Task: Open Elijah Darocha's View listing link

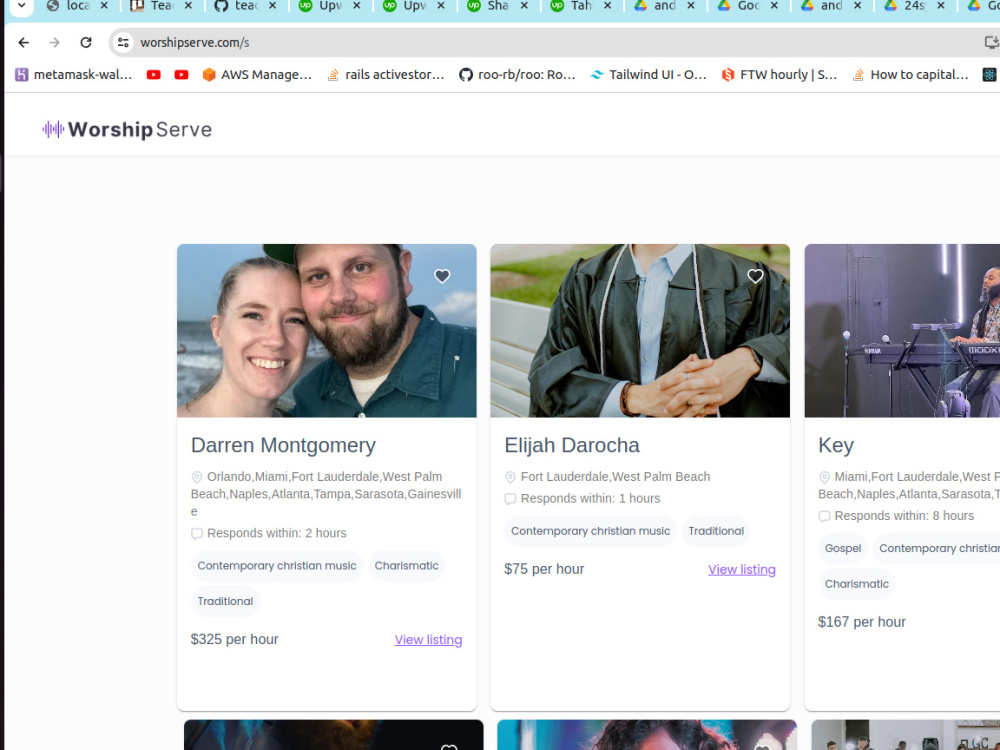Action: (742, 570)
